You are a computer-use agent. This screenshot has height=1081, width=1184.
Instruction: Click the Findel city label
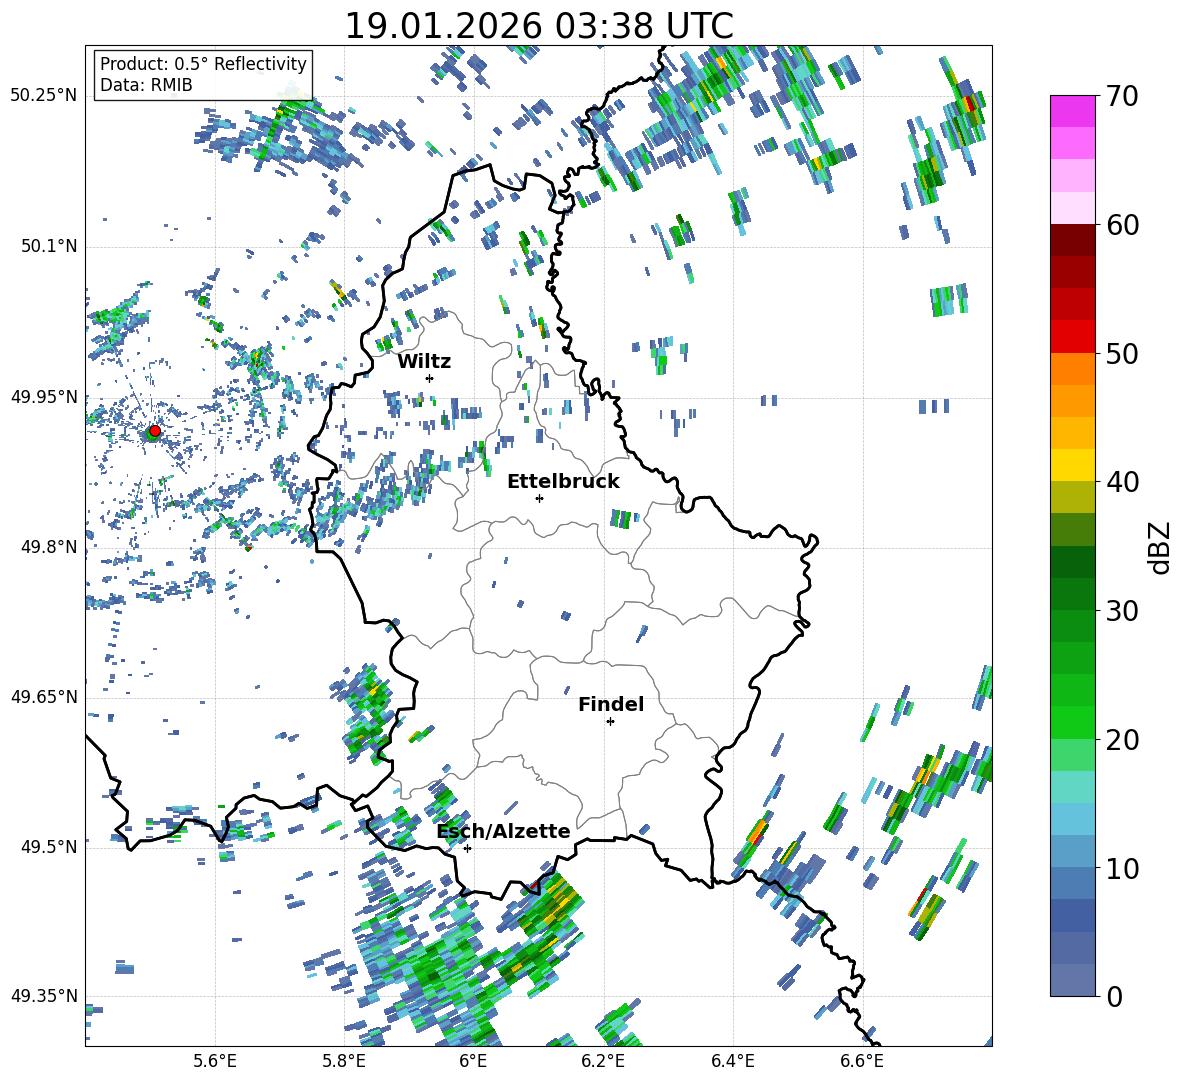coord(611,704)
